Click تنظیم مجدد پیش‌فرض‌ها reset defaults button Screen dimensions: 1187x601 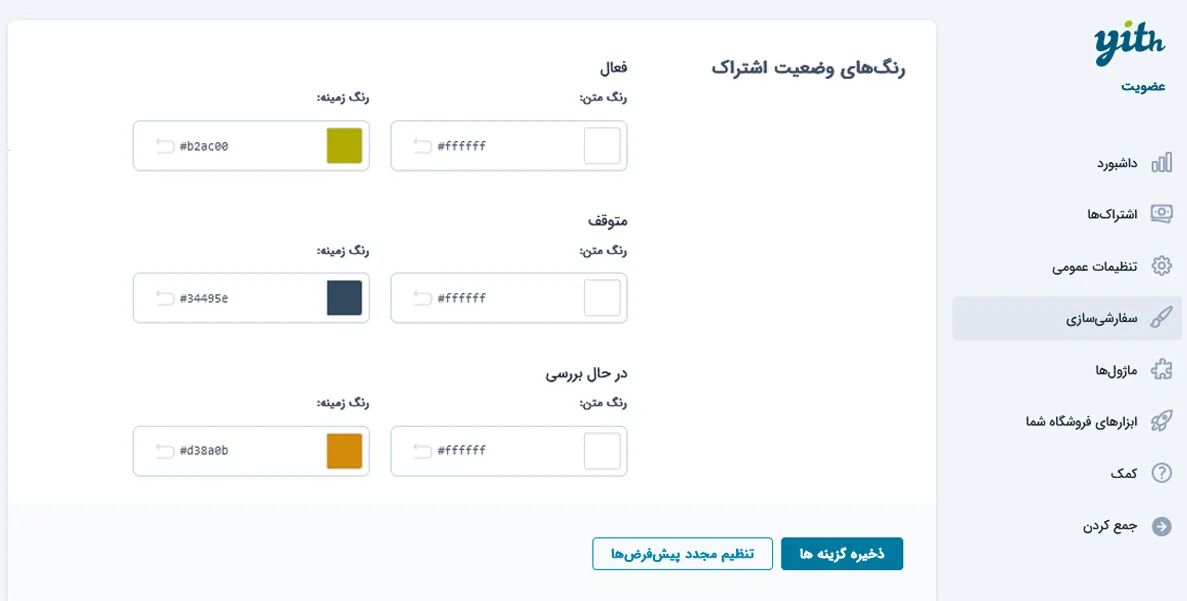tap(682, 554)
